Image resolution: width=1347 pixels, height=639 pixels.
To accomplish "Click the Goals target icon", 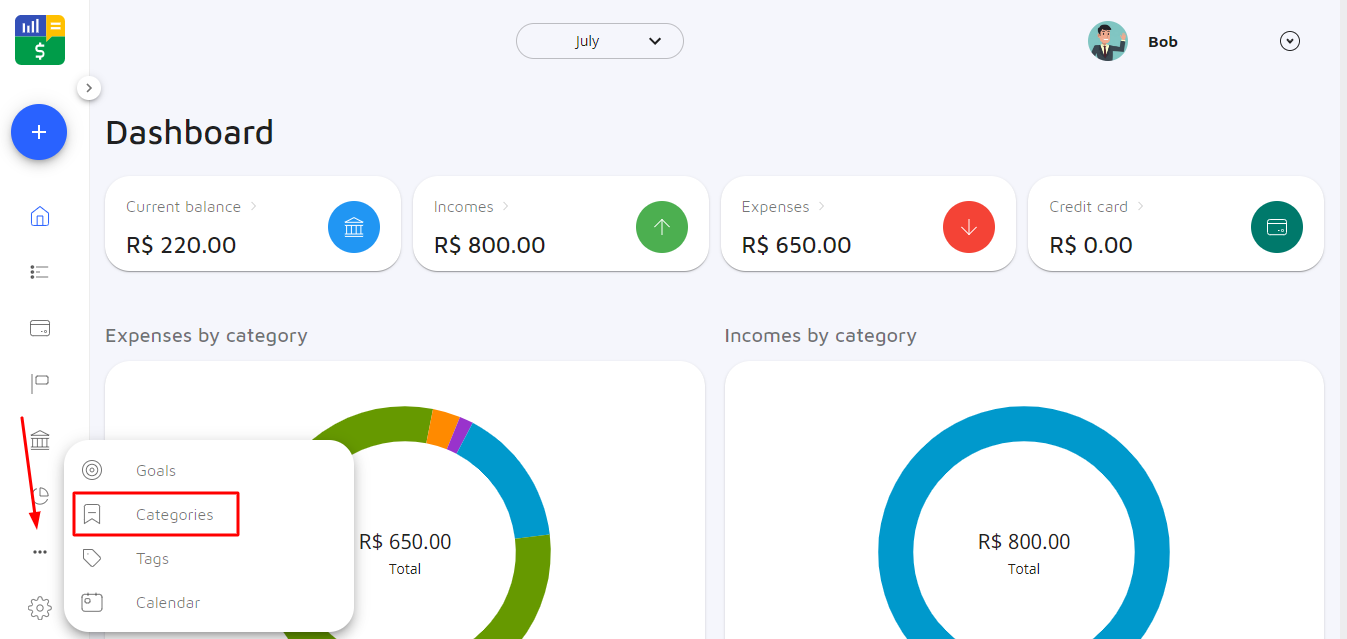I will [92, 470].
